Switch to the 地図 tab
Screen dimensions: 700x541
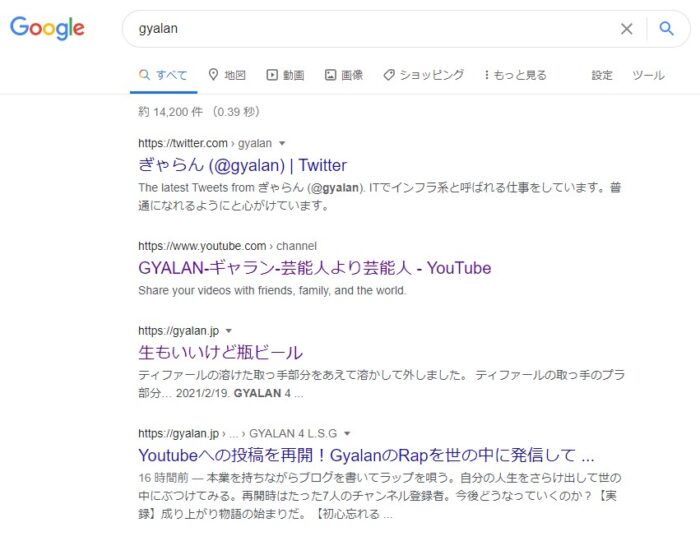(227, 75)
